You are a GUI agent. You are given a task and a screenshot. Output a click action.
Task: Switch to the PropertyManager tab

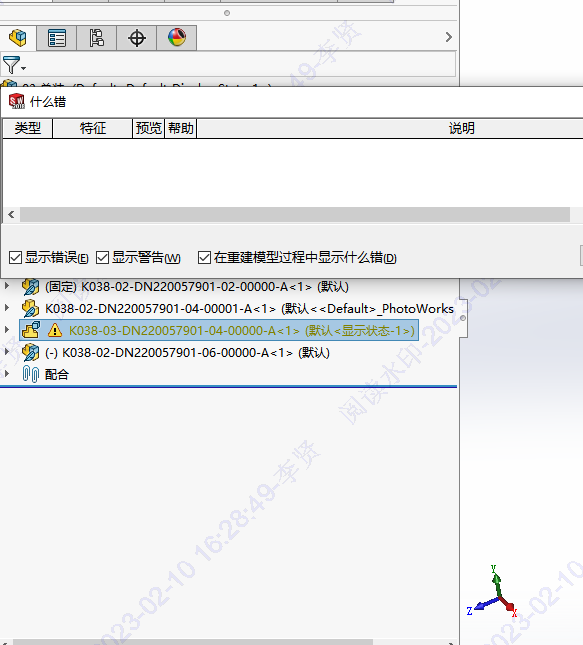[x=57, y=38]
